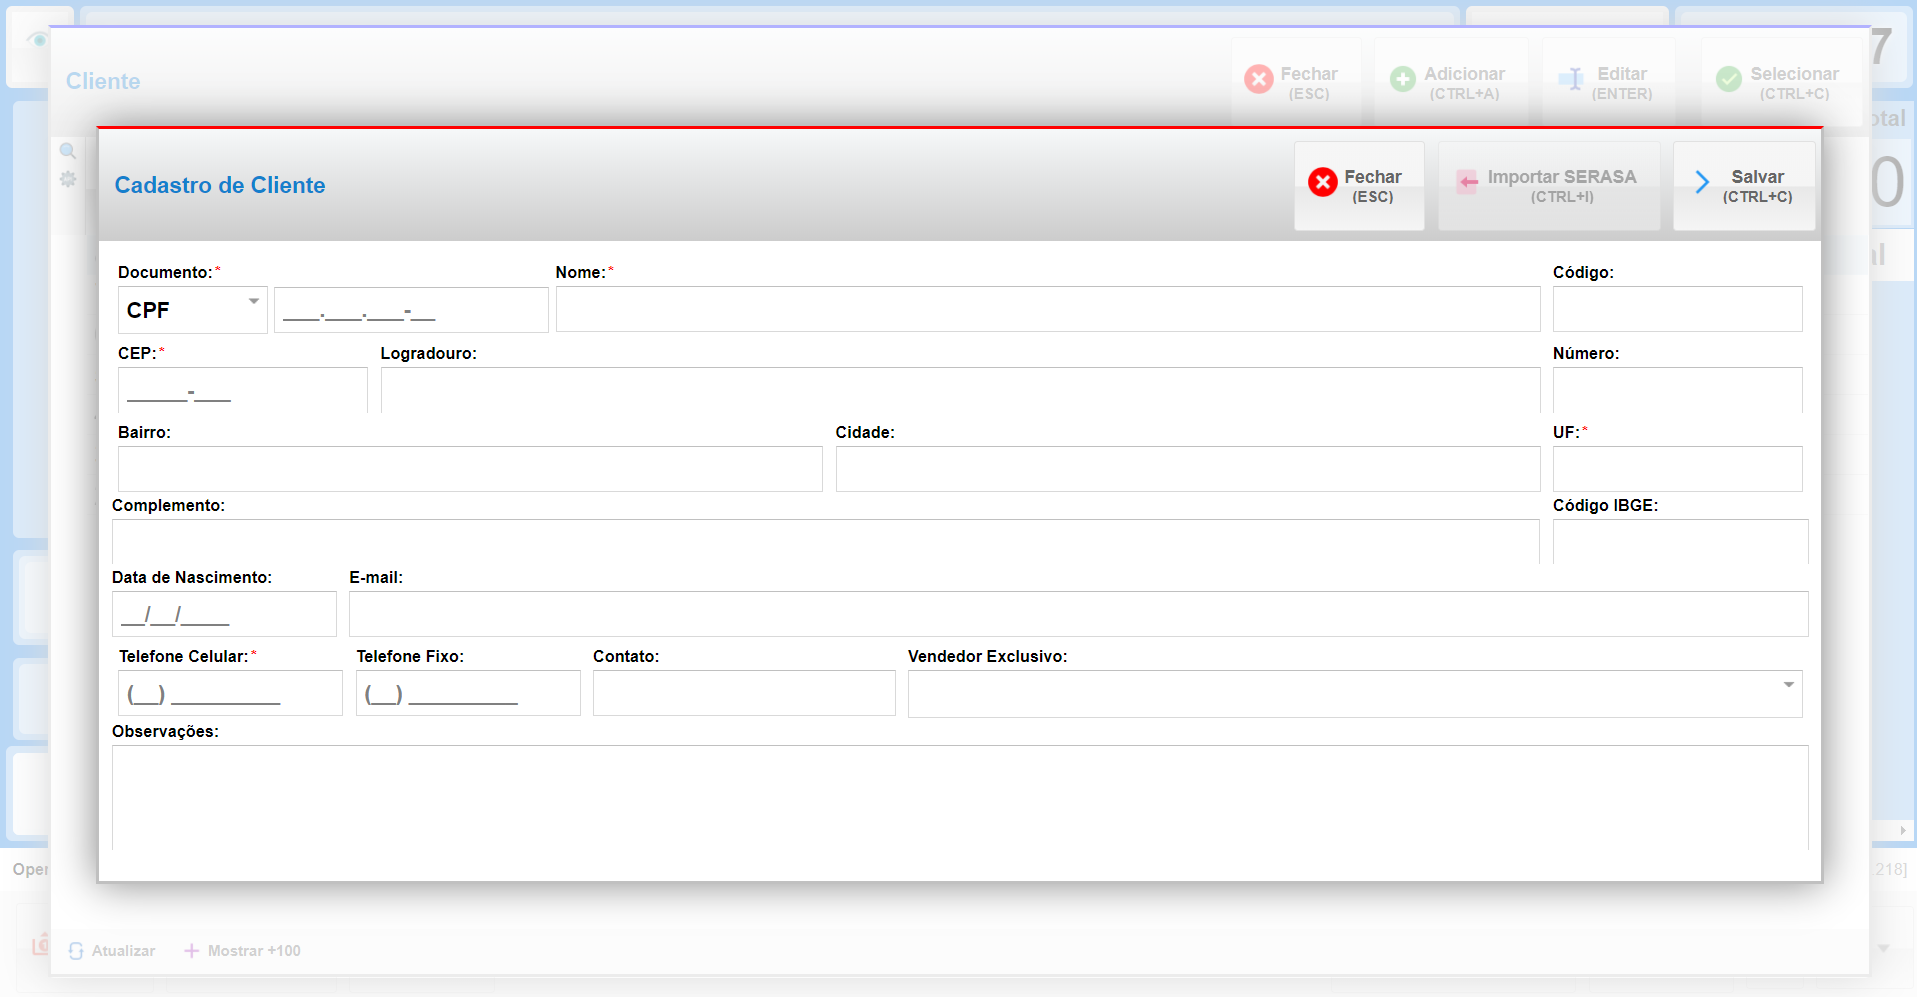Focus the CEP input field
The image size is (1917, 997).
[243, 390]
